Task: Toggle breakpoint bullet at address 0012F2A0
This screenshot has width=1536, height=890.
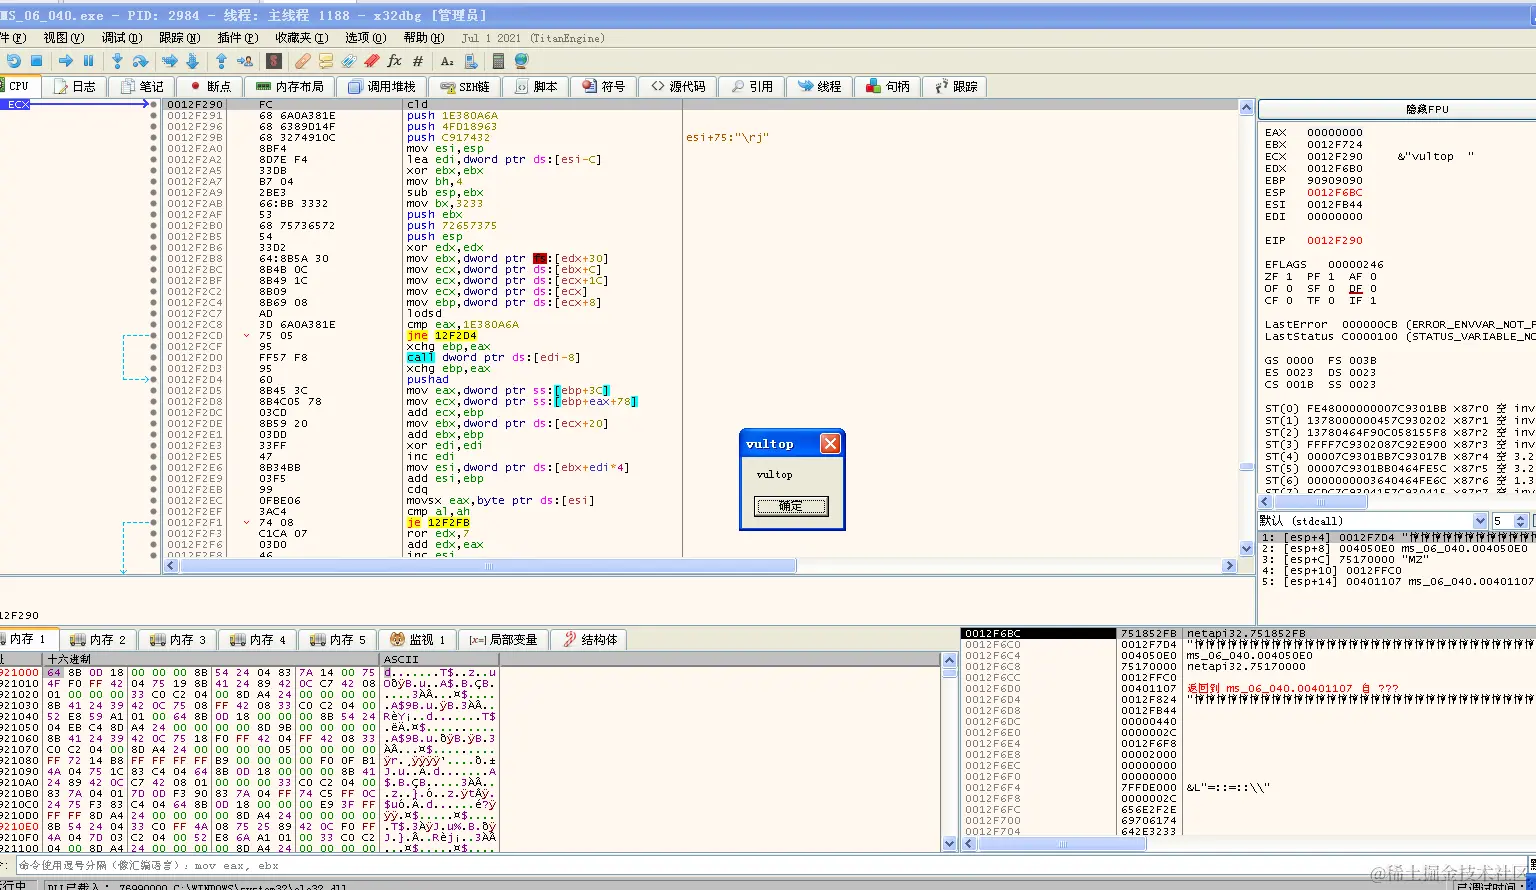Action: coord(153,149)
